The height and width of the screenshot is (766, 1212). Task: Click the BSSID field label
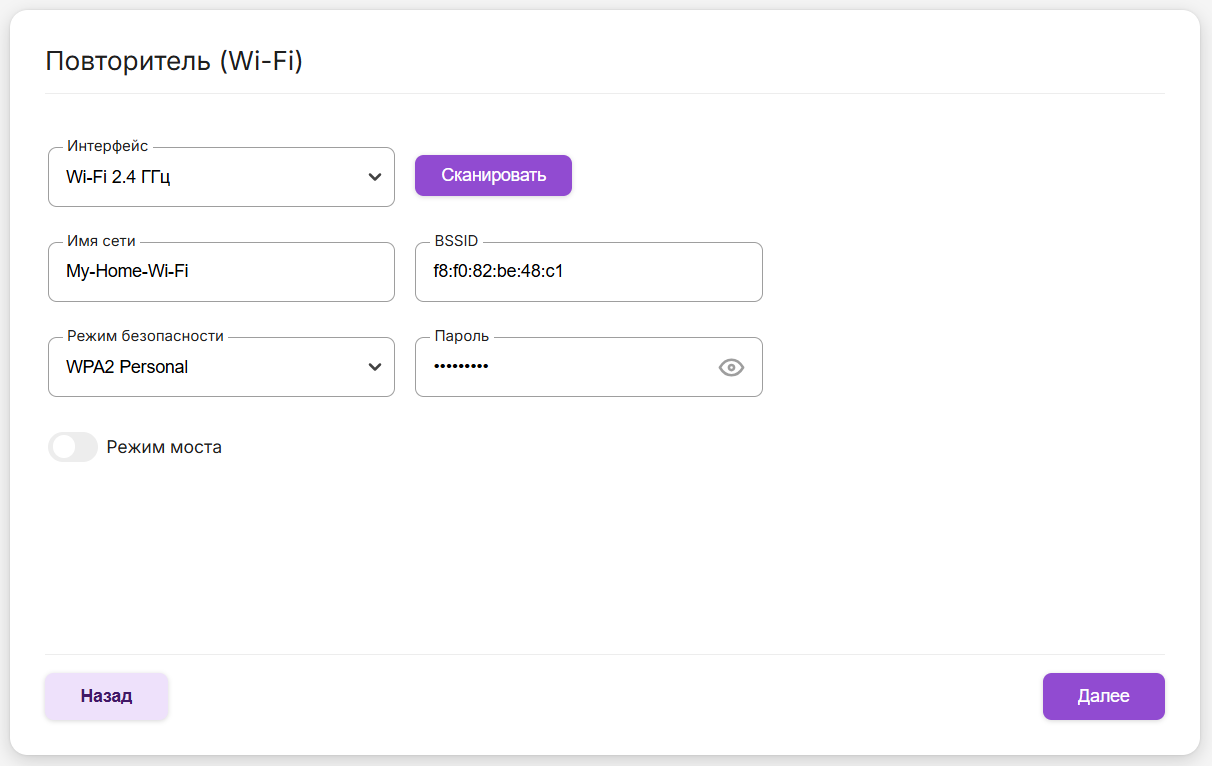tap(456, 241)
